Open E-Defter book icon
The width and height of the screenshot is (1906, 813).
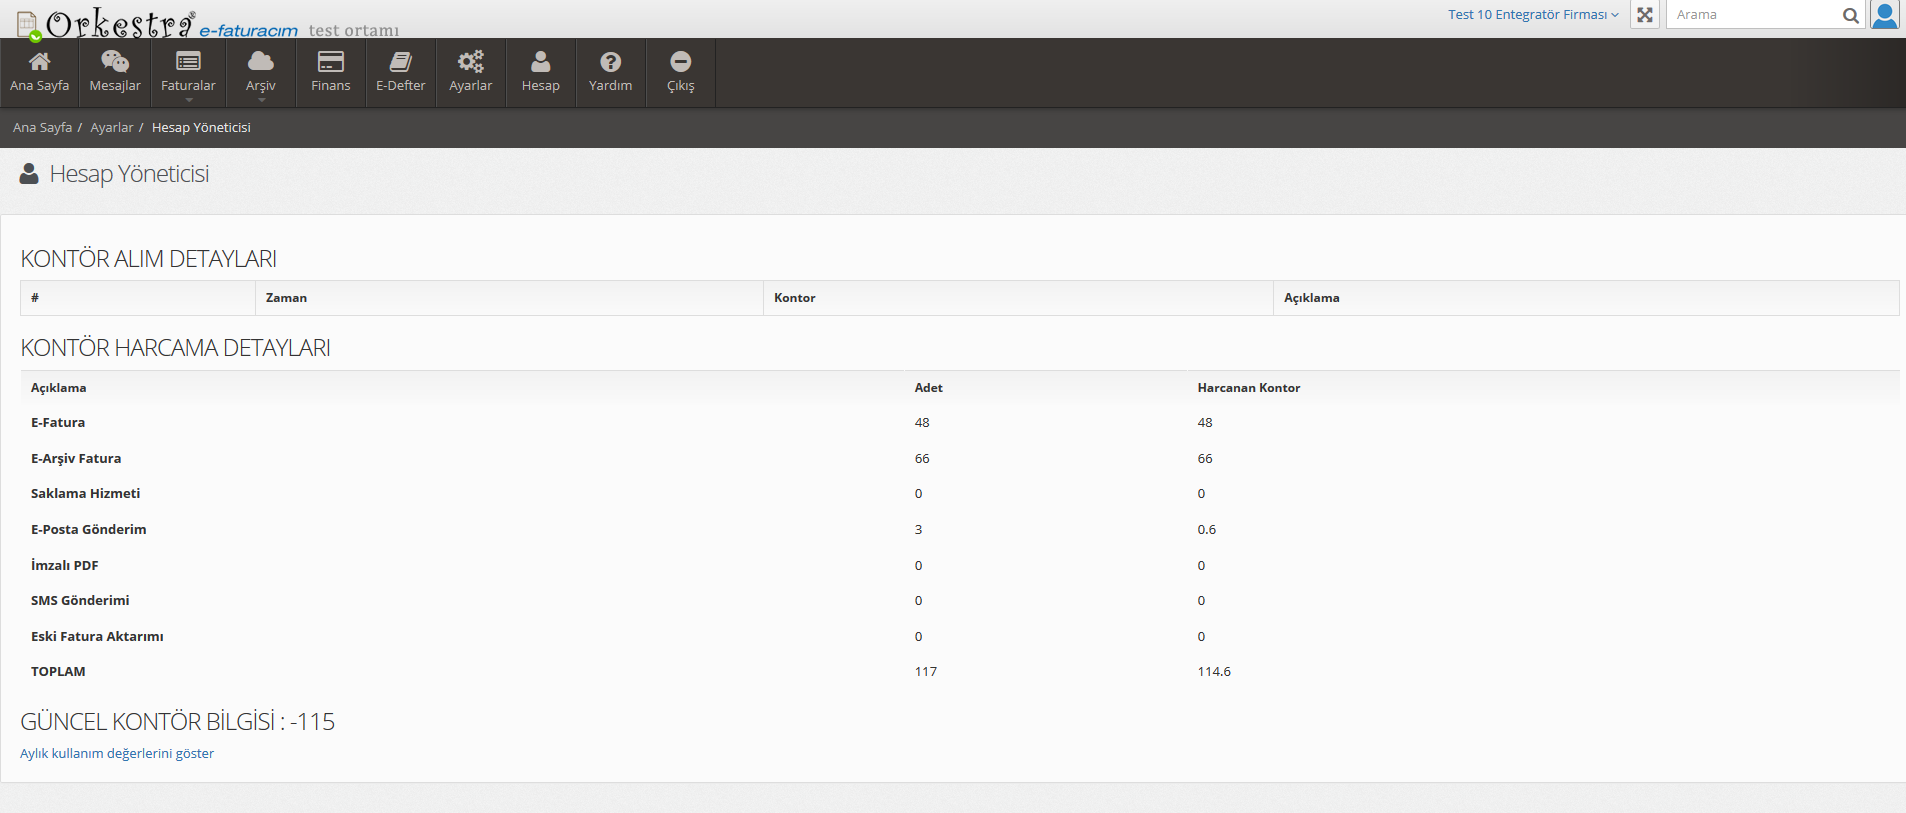(x=401, y=62)
